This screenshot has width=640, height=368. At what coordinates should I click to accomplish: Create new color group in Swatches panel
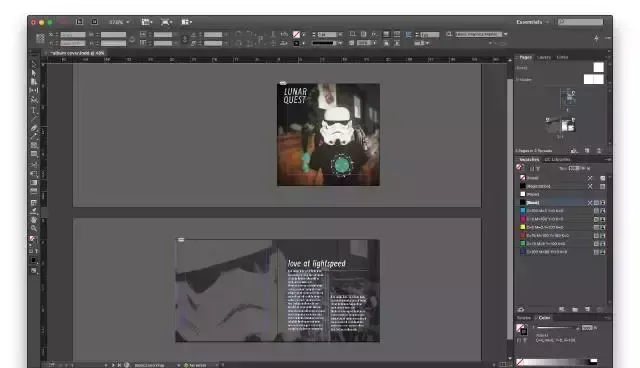[575, 310]
